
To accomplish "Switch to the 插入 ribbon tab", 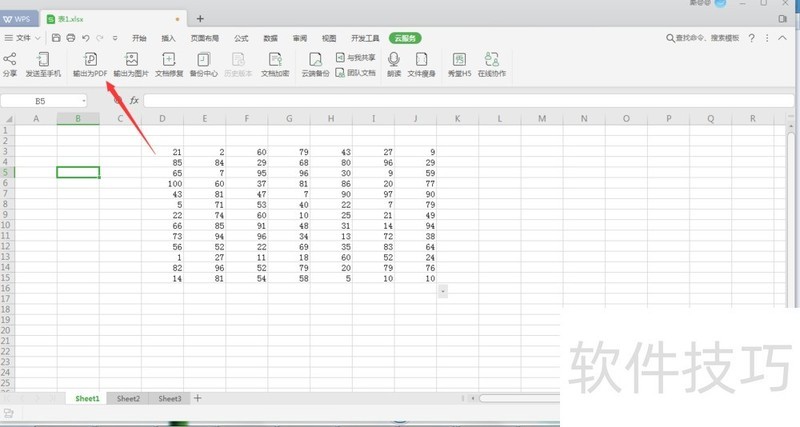I will click(168, 38).
